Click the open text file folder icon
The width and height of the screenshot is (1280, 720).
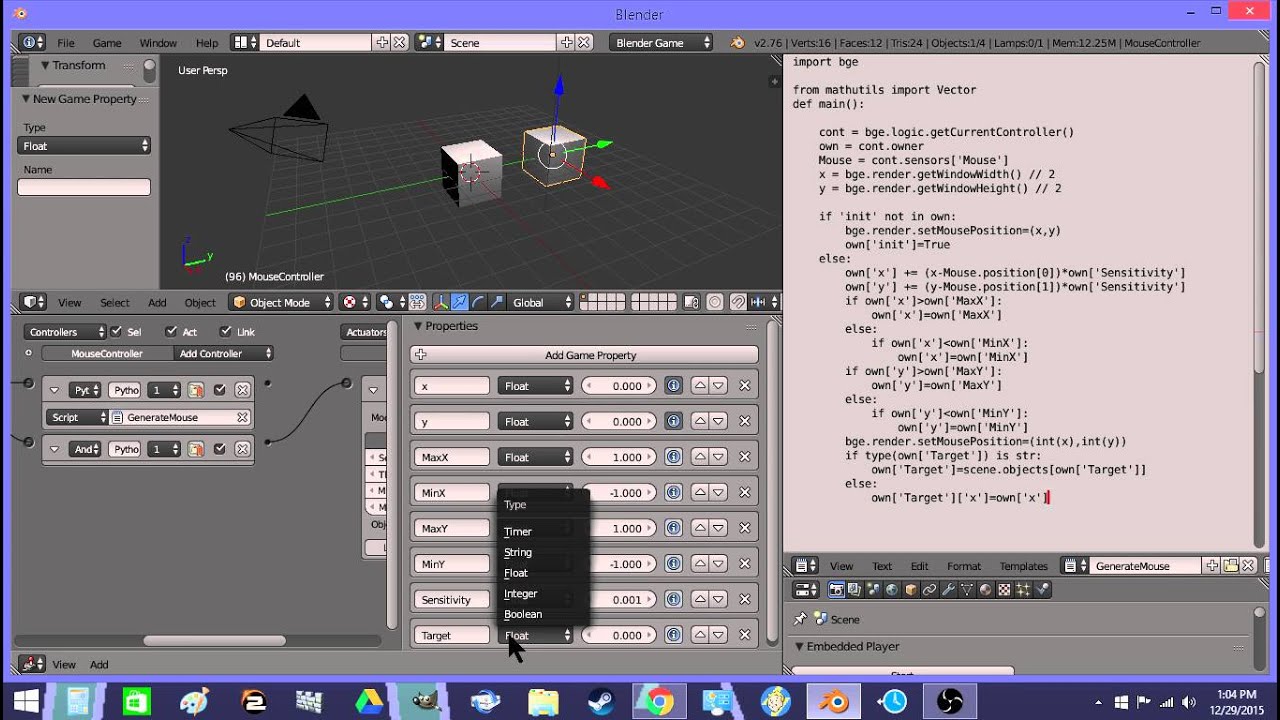click(x=1231, y=566)
